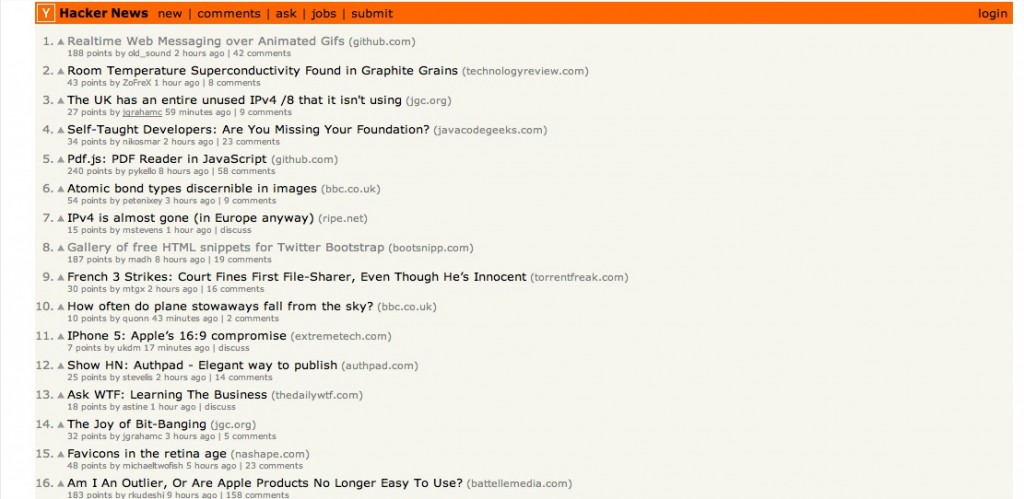
Task: View the 42 comments on Animated Gifs story
Action: pos(262,54)
